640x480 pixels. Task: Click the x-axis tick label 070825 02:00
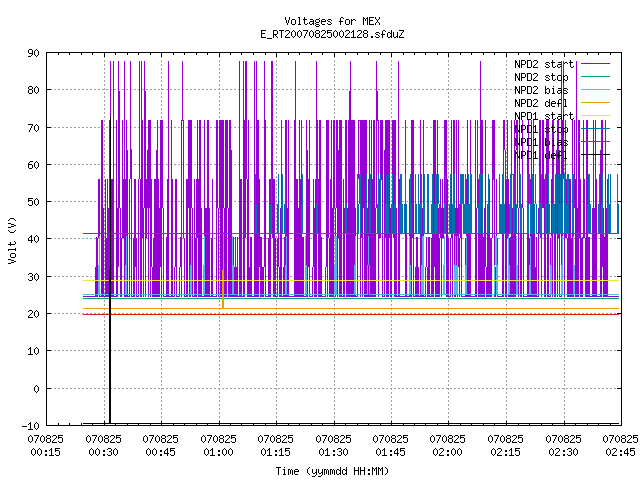point(447,446)
